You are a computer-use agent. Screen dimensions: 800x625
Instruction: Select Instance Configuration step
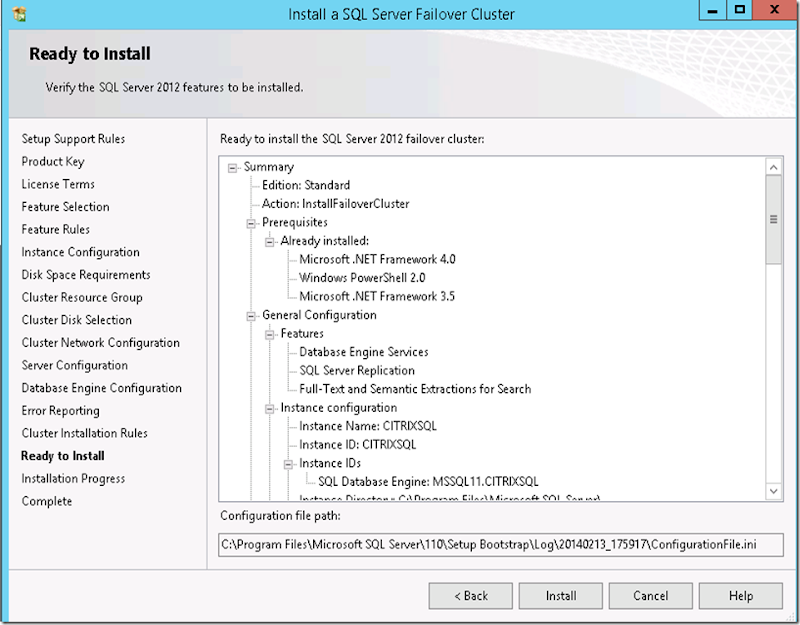tap(80, 252)
